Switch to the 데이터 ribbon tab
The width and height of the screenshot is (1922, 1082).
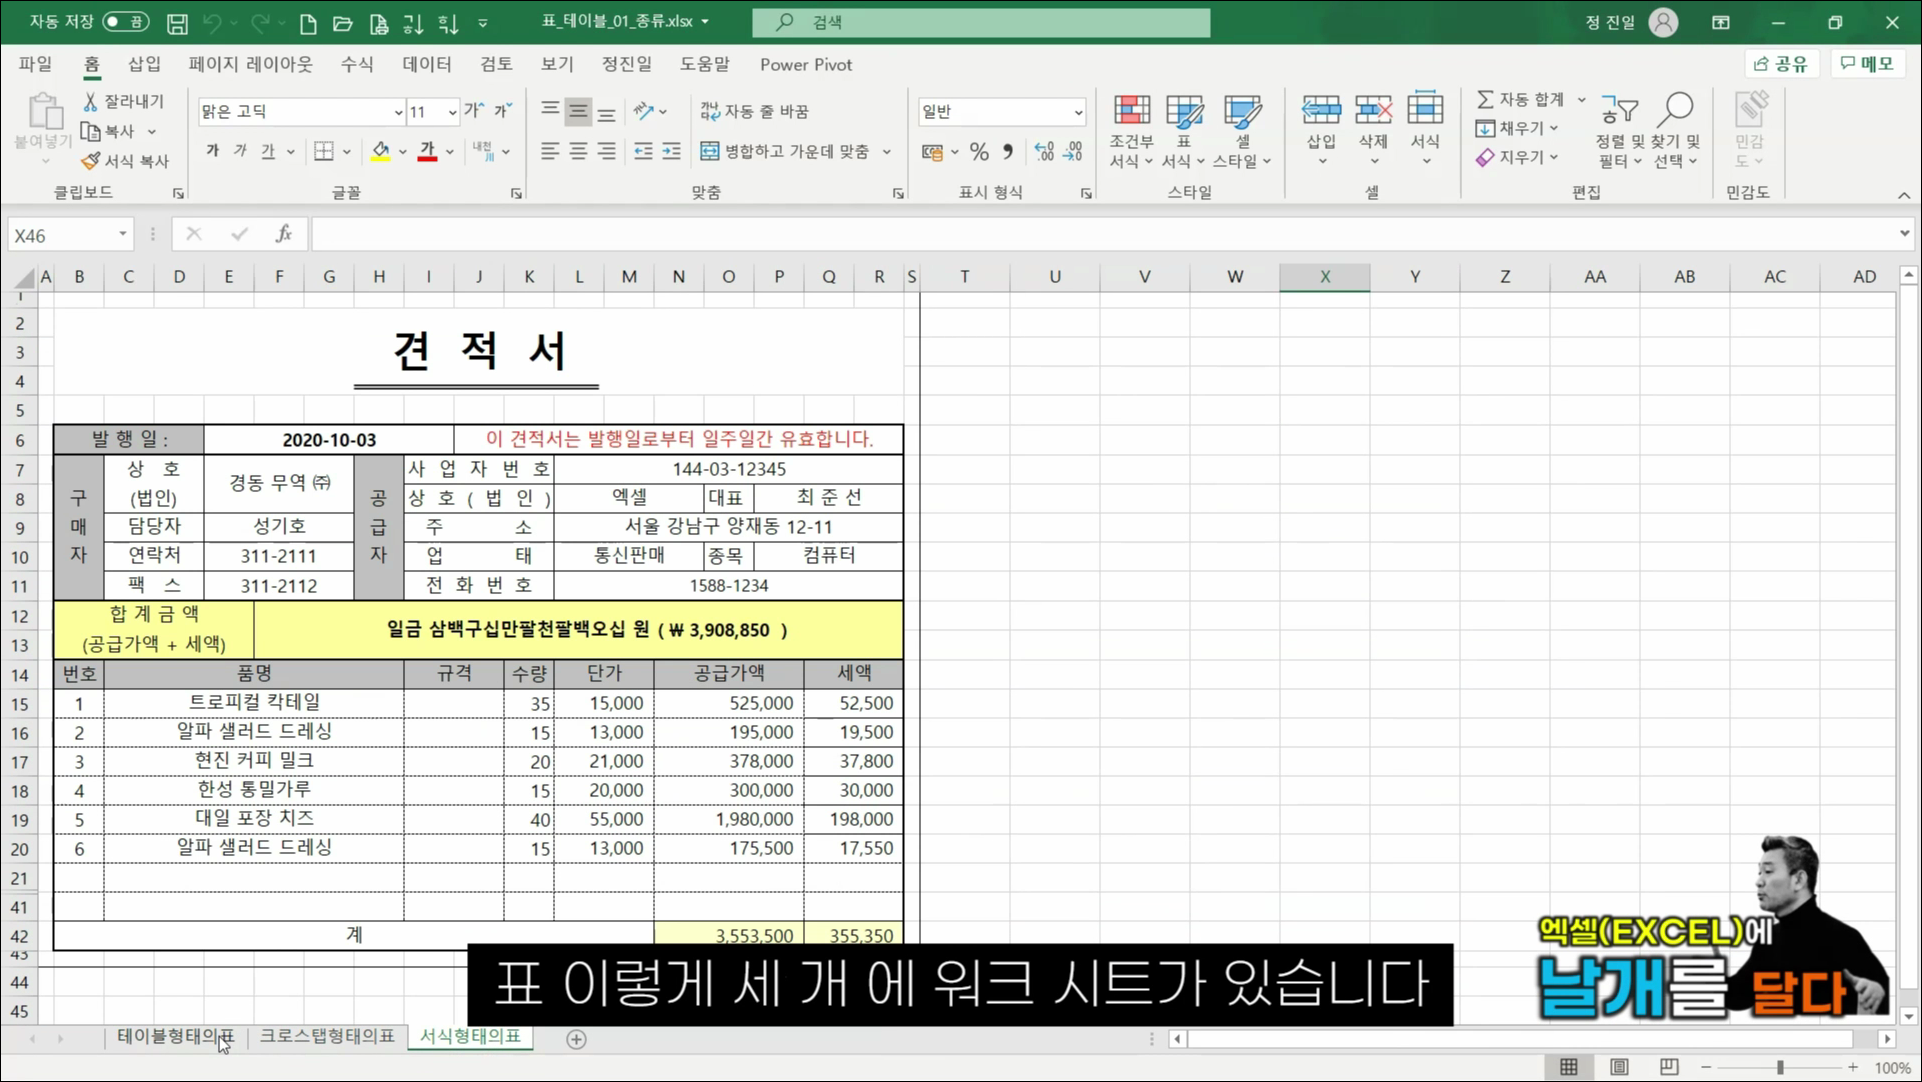tap(426, 64)
